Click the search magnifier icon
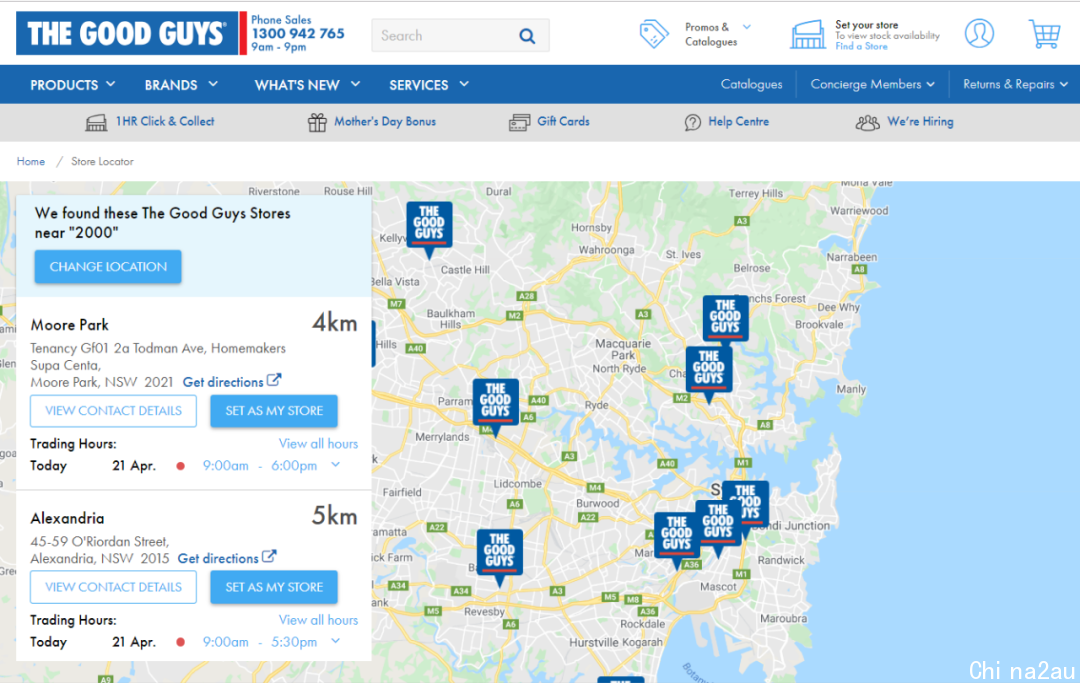 click(527, 36)
